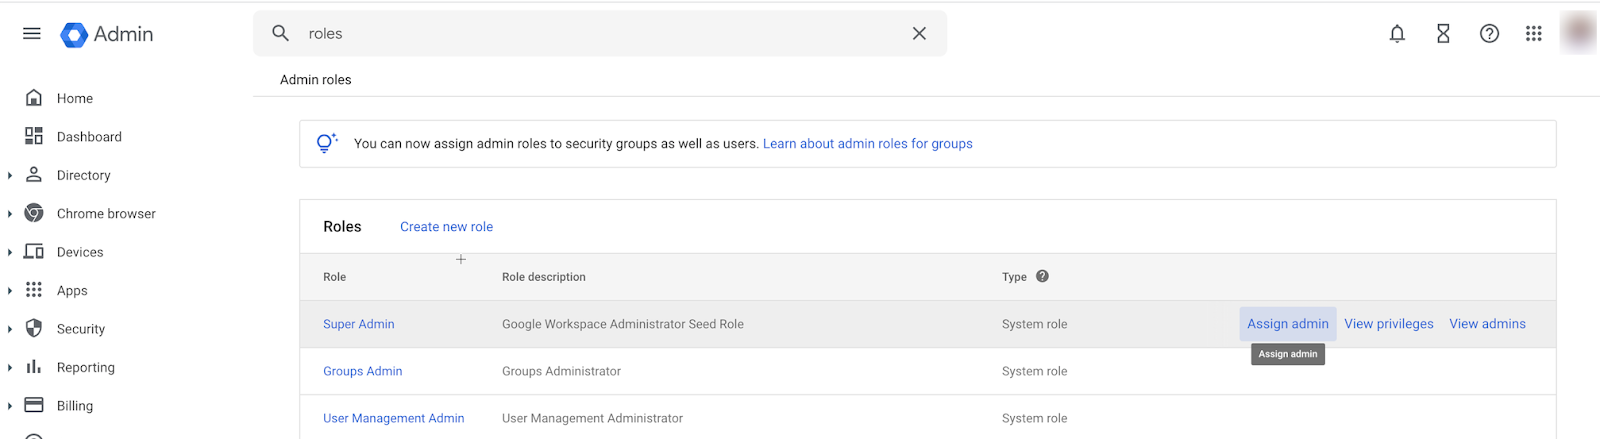Open the main hamburger menu
Viewport: 1600px width, 439px height.
32,34
